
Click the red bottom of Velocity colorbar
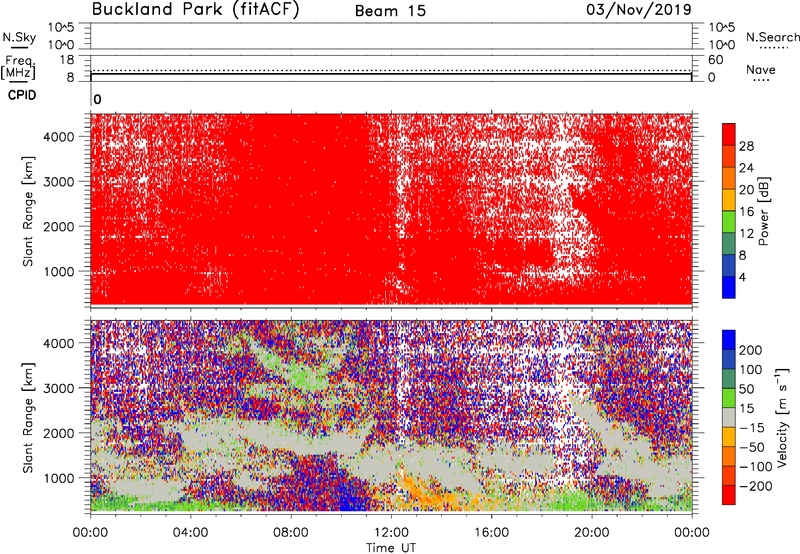click(729, 495)
